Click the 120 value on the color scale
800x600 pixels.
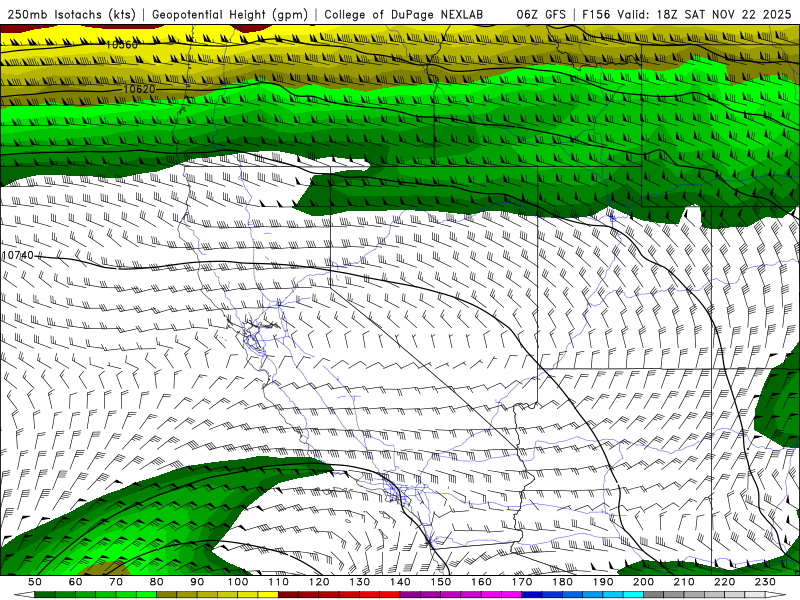click(x=319, y=582)
